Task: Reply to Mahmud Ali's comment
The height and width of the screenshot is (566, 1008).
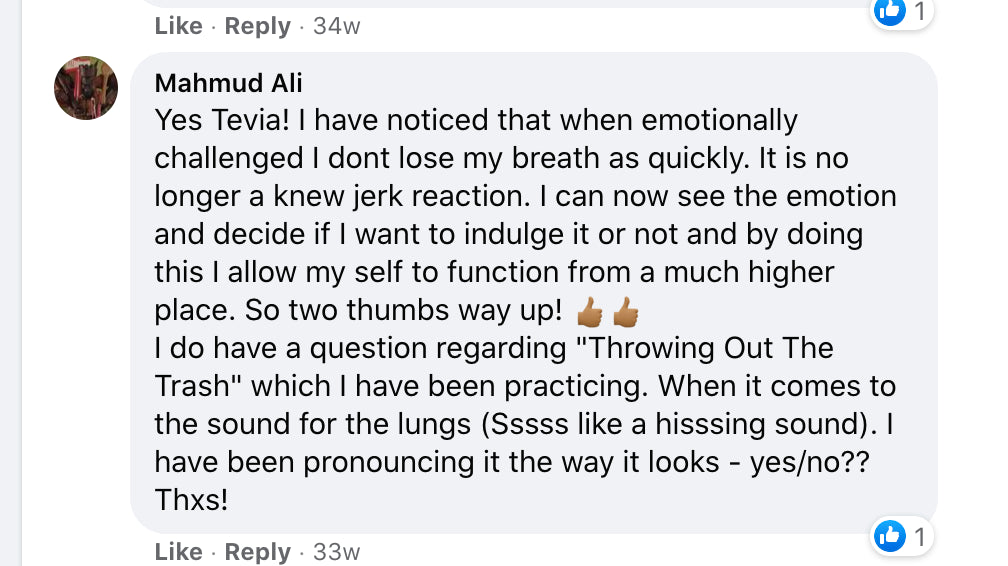Action: (257, 552)
